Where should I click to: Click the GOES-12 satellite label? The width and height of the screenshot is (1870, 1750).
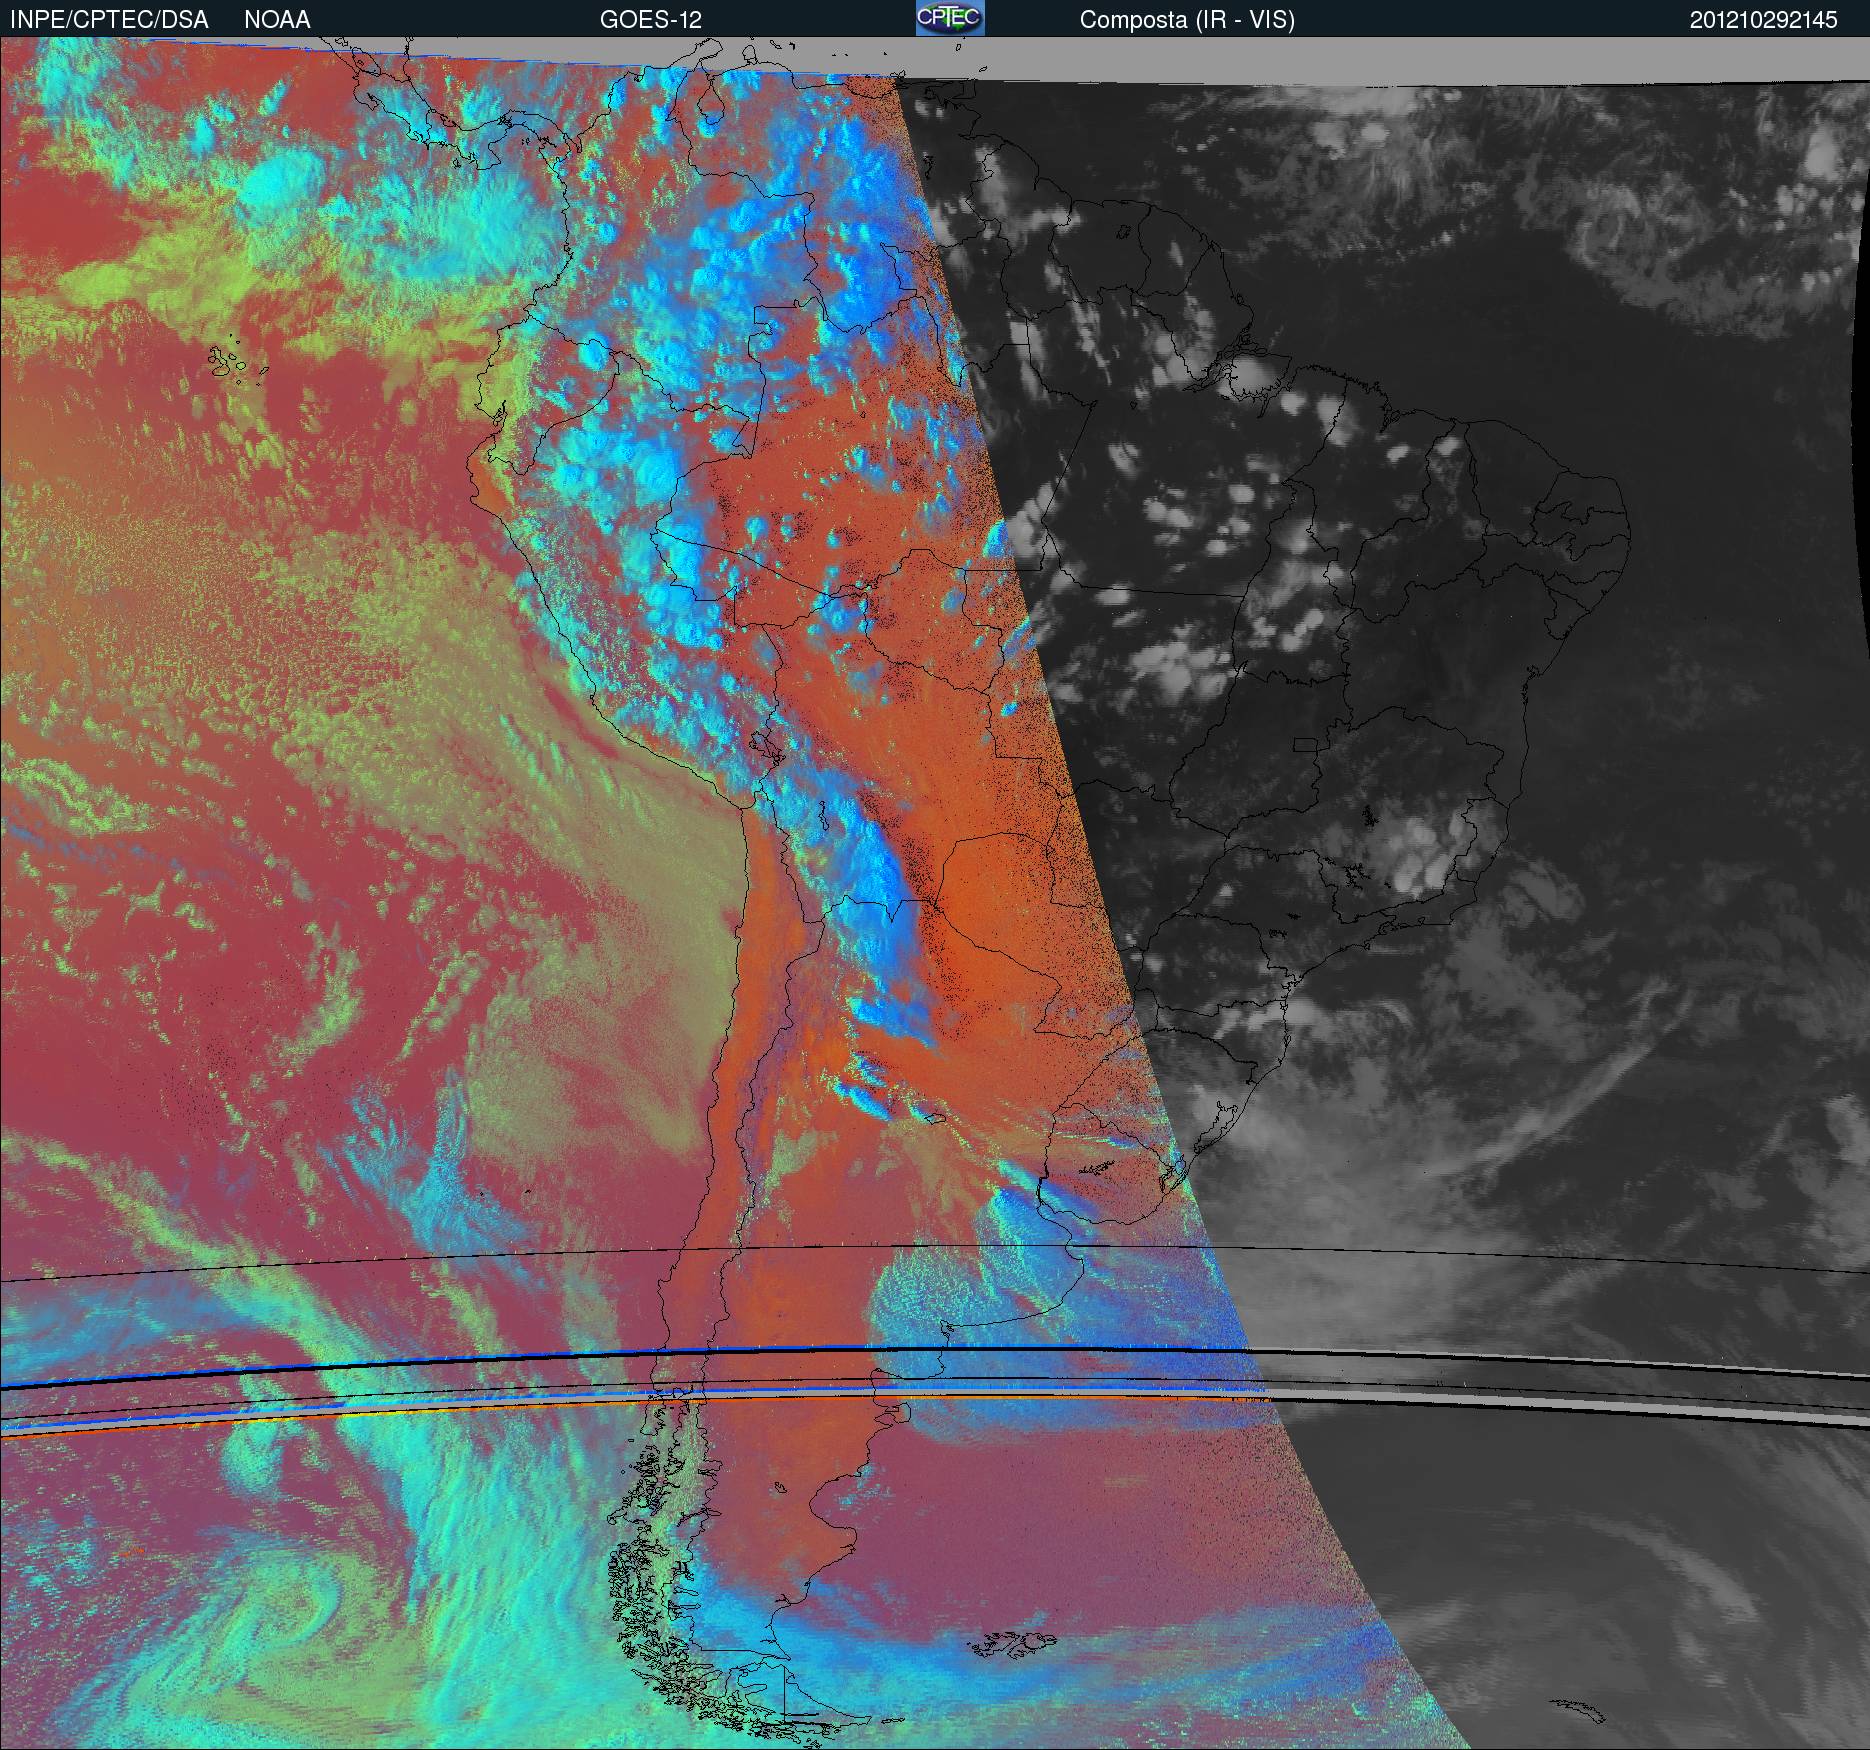(651, 20)
